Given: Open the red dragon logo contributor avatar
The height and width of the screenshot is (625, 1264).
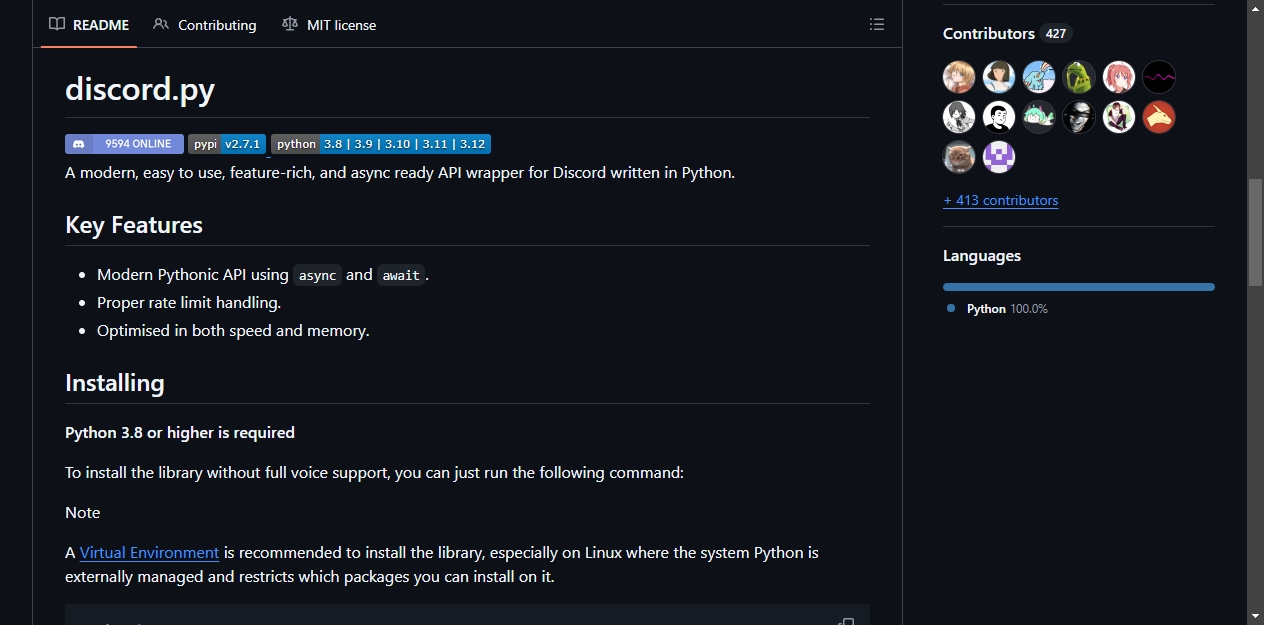Looking at the screenshot, I should [1159, 117].
